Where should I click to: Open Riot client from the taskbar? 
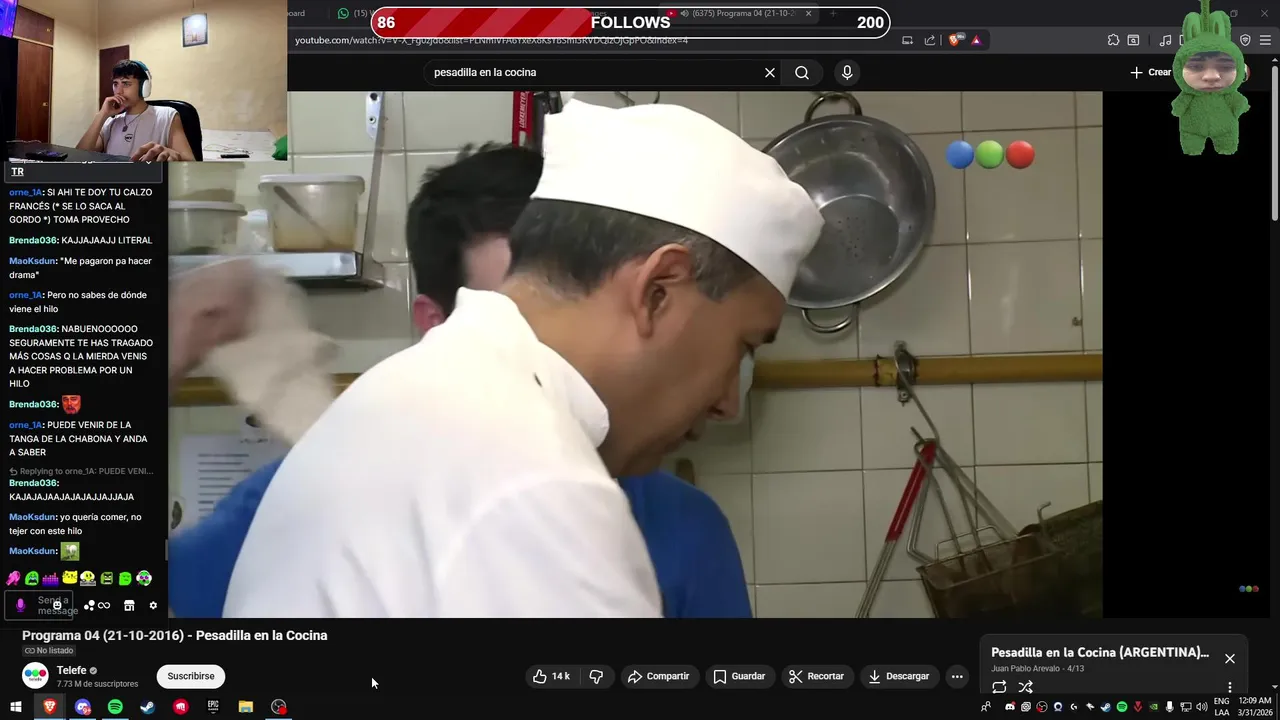pos(181,707)
